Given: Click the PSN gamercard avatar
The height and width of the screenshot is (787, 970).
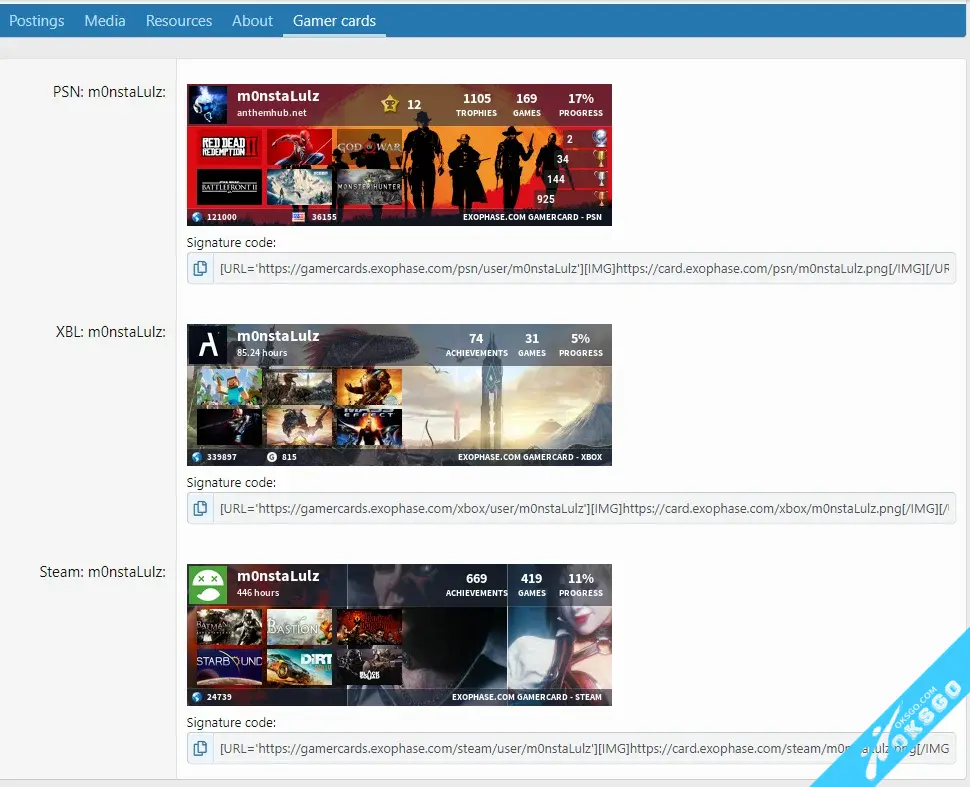Looking at the screenshot, I should point(208,104).
